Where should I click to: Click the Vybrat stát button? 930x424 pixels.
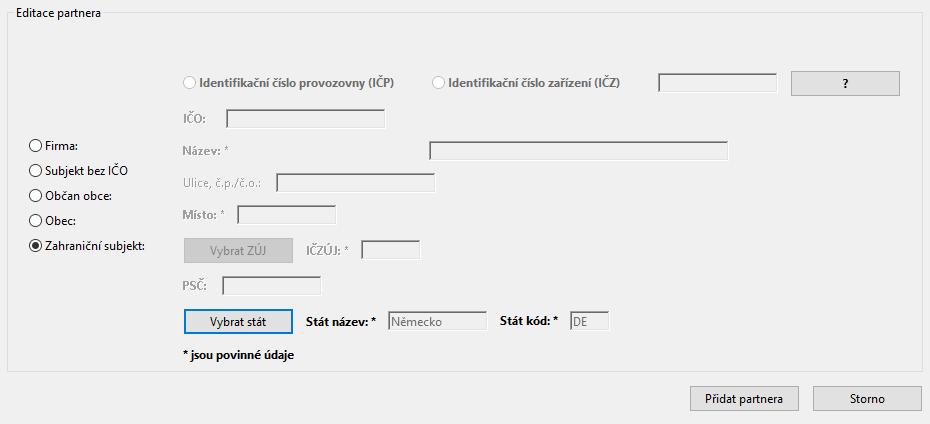coord(238,322)
